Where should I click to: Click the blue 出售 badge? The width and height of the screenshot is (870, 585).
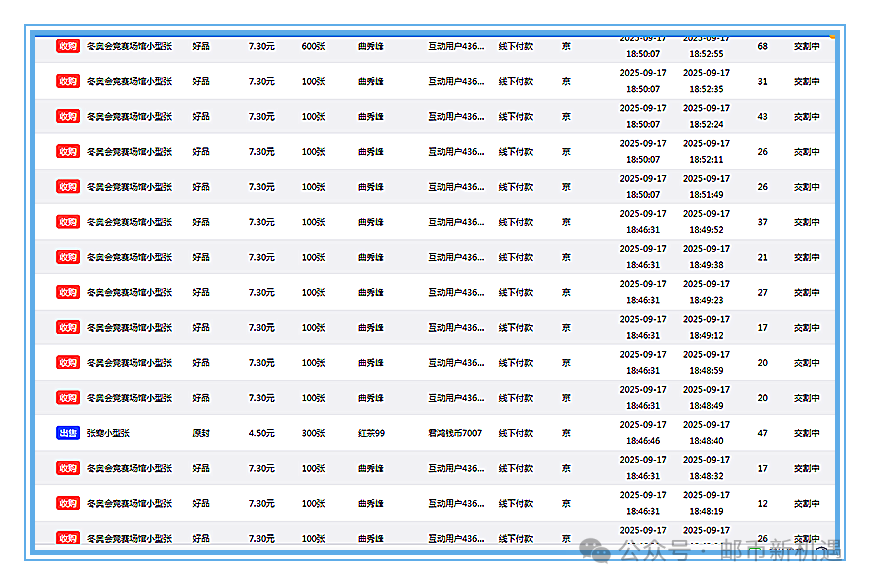(67, 433)
